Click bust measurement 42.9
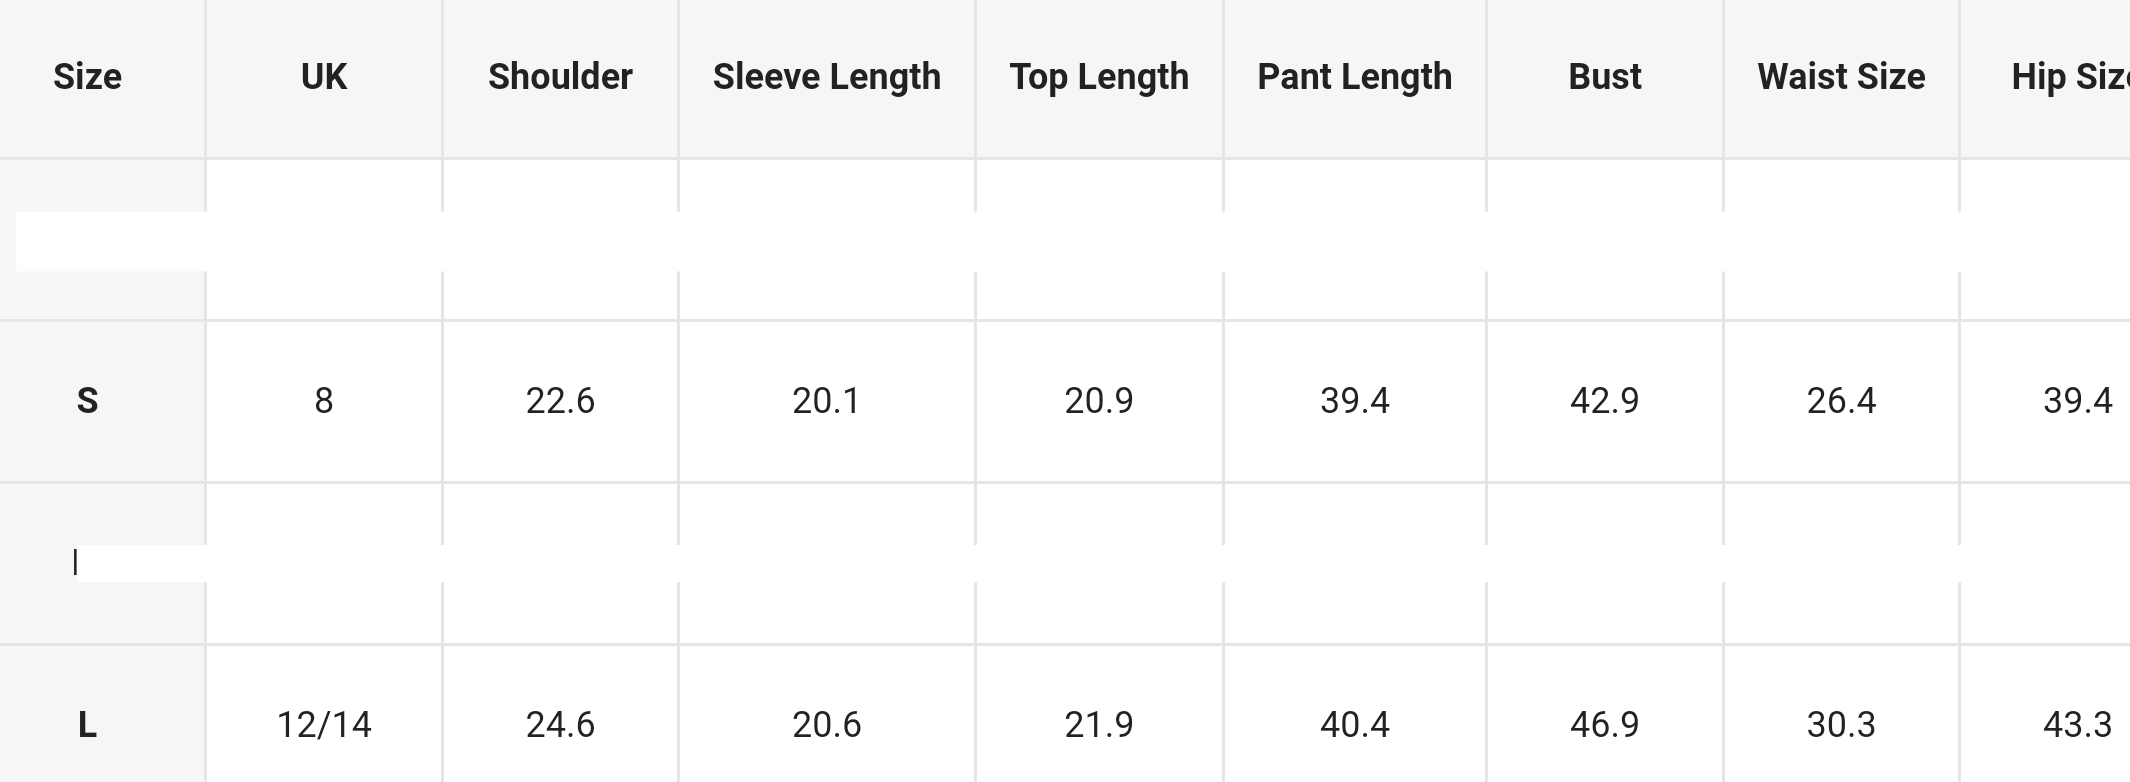 click(x=1604, y=401)
